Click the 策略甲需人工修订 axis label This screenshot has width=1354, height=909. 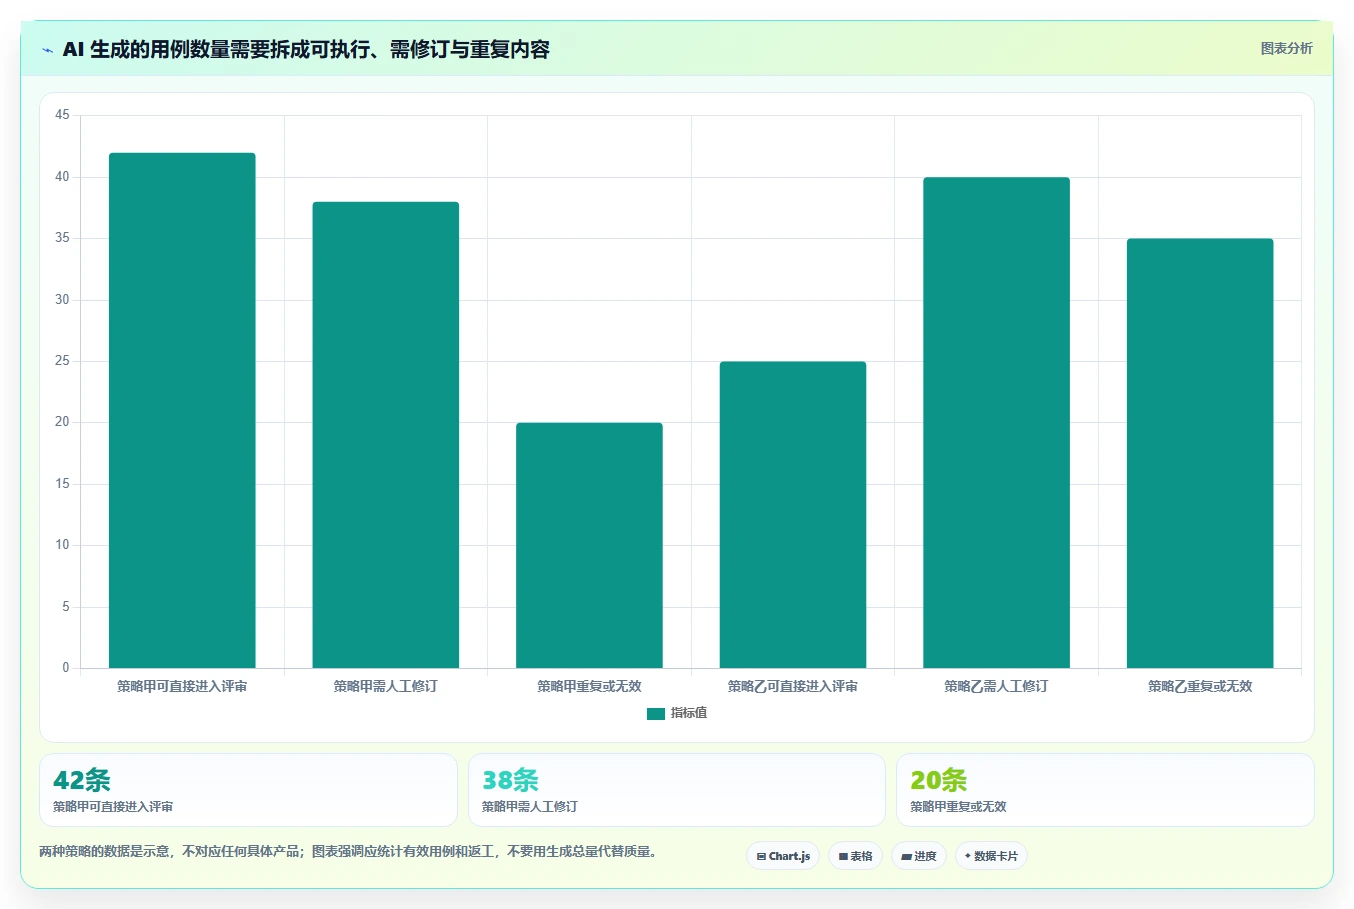[x=386, y=686]
